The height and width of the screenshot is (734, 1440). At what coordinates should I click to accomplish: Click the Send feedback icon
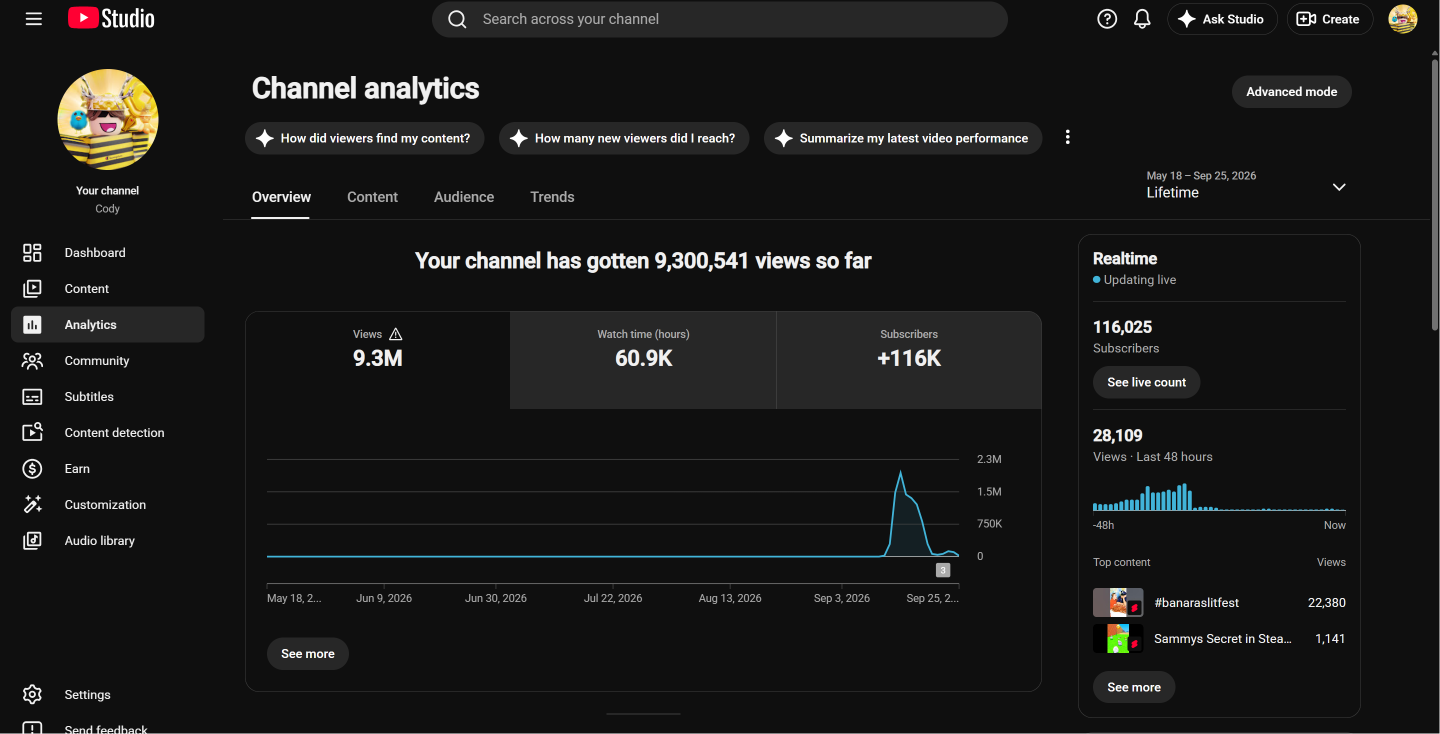point(32,728)
